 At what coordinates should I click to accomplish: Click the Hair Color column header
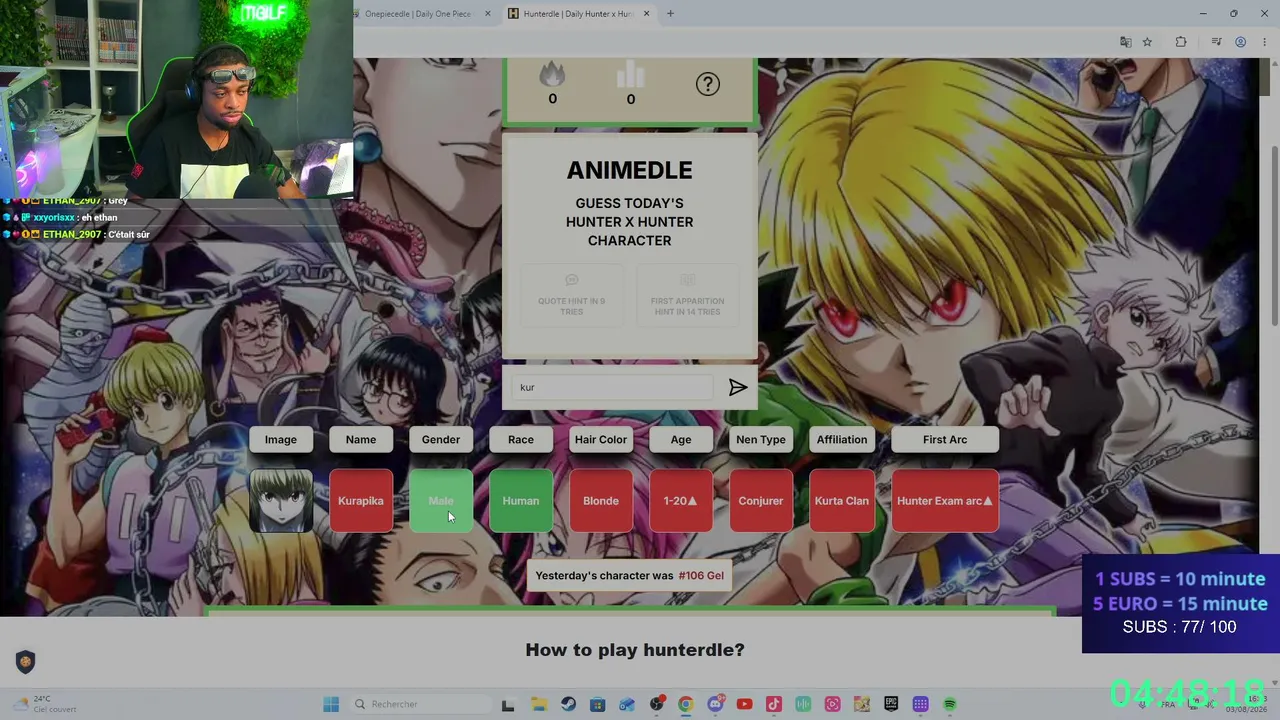coord(601,440)
